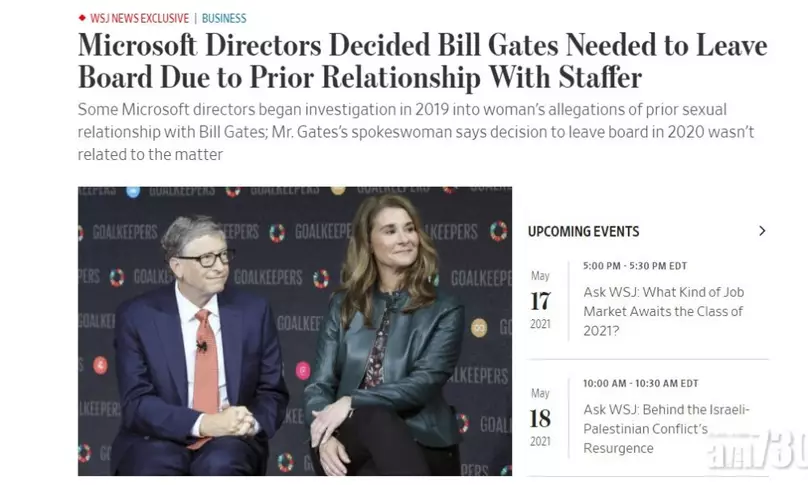Click the article subheadline about 2019 investigation
The width and height of the screenshot is (808, 485).
416,132
